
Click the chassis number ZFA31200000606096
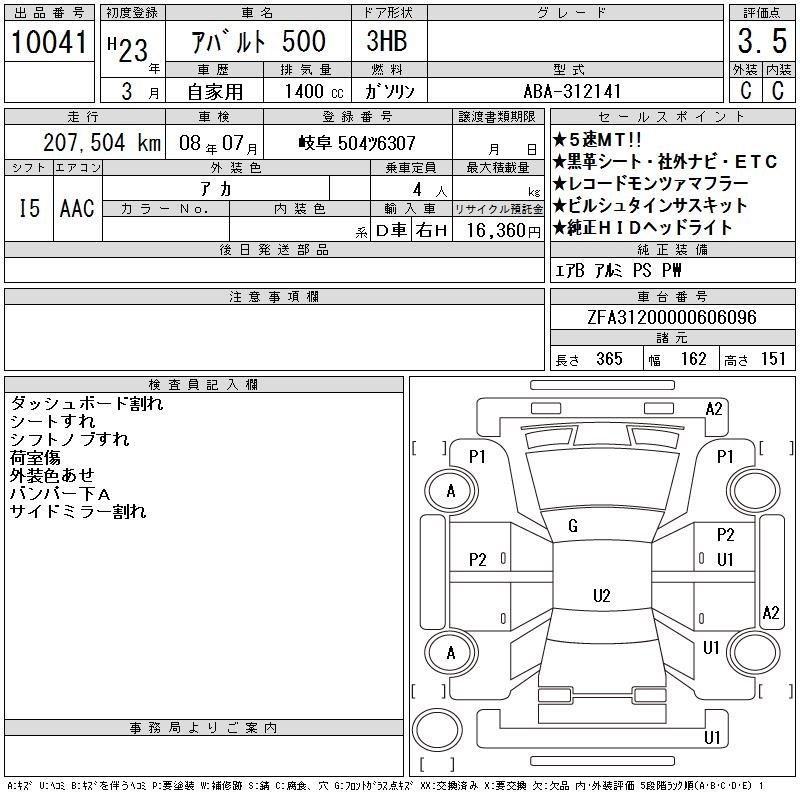point(672,317)
